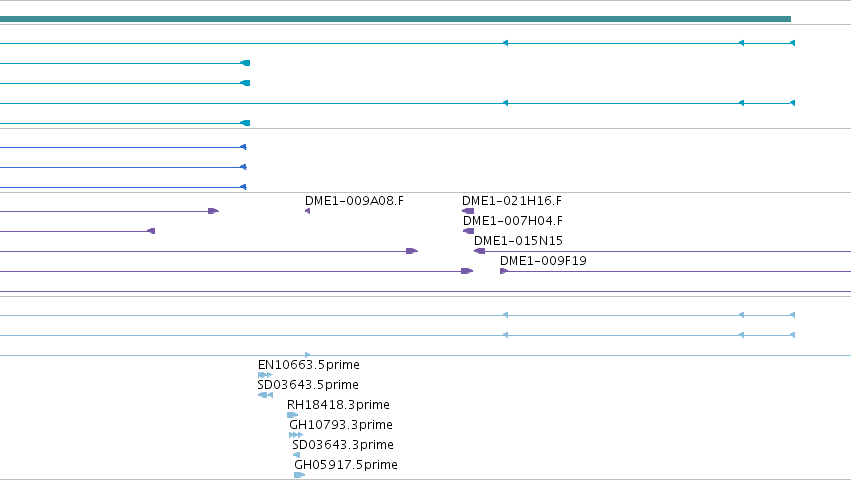
Task: Select the purple glyph under DME1-007H04.F
Action: 468,231
